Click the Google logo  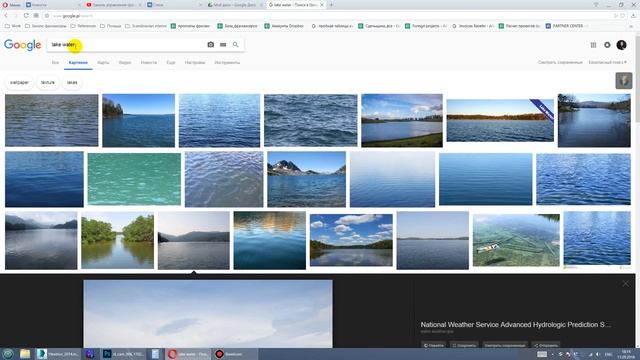22,45
